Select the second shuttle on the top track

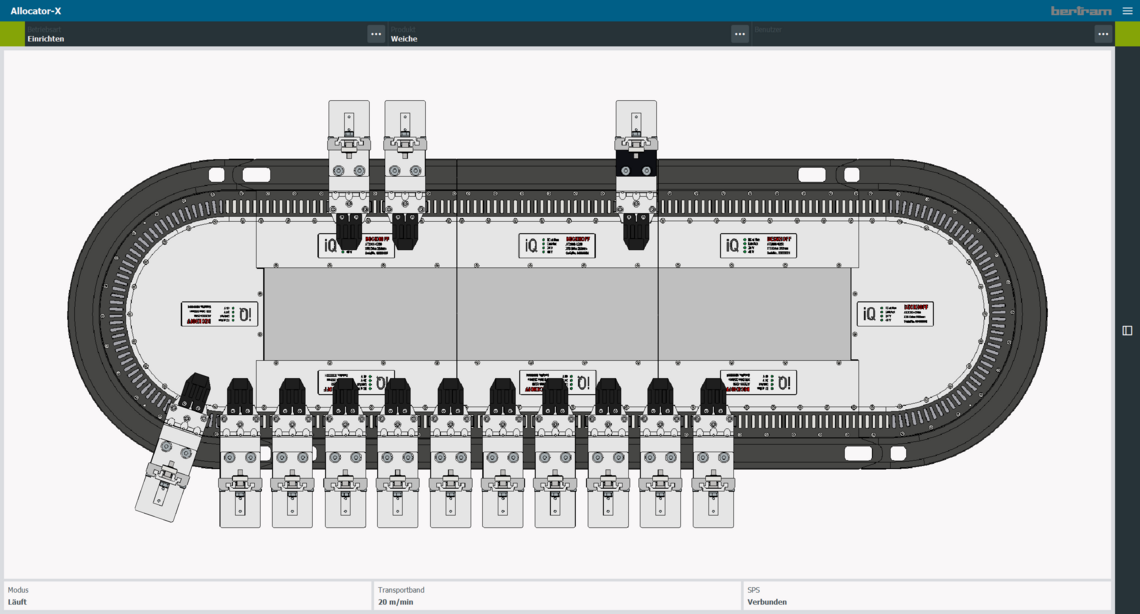[x=405, y=170]
